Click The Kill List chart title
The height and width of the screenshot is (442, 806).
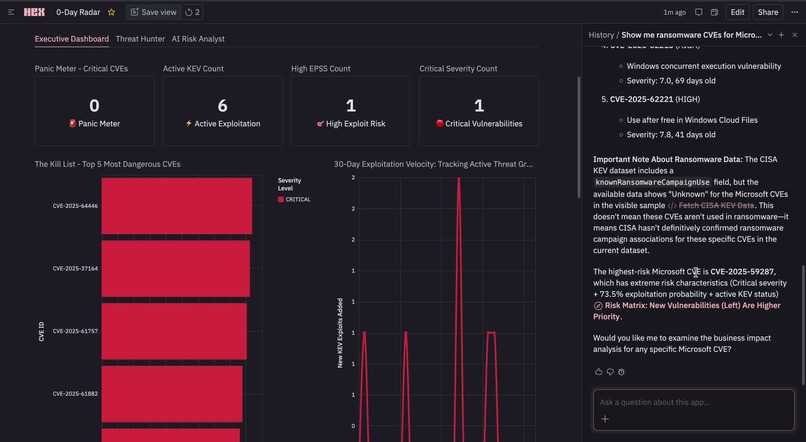[x=107, y=164]
